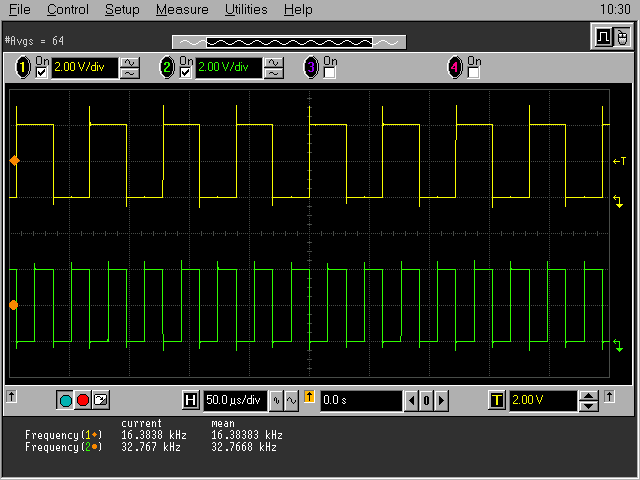This screenshot has height=480, width=640.
Task: Turn off the channel 2 On checkbox
Action: (186, 73)
